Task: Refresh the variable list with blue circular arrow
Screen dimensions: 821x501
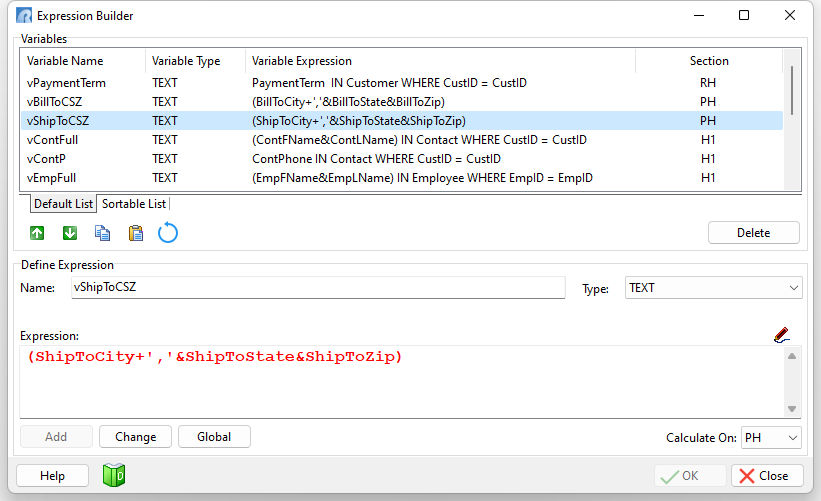Action: click(168, 233)
